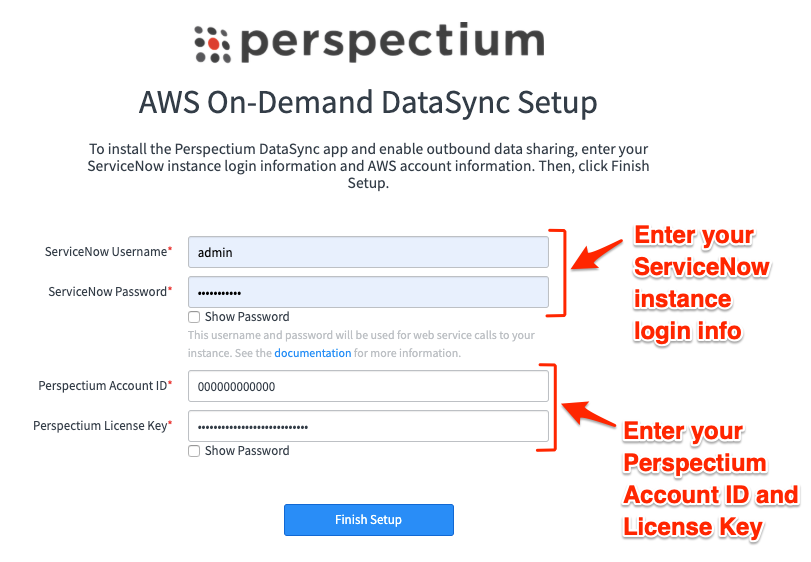Image resolution: width=811 pixels, height=562 pixels.
Task: Click the perspectium wordmark in the header
Action: coord(393,42)
